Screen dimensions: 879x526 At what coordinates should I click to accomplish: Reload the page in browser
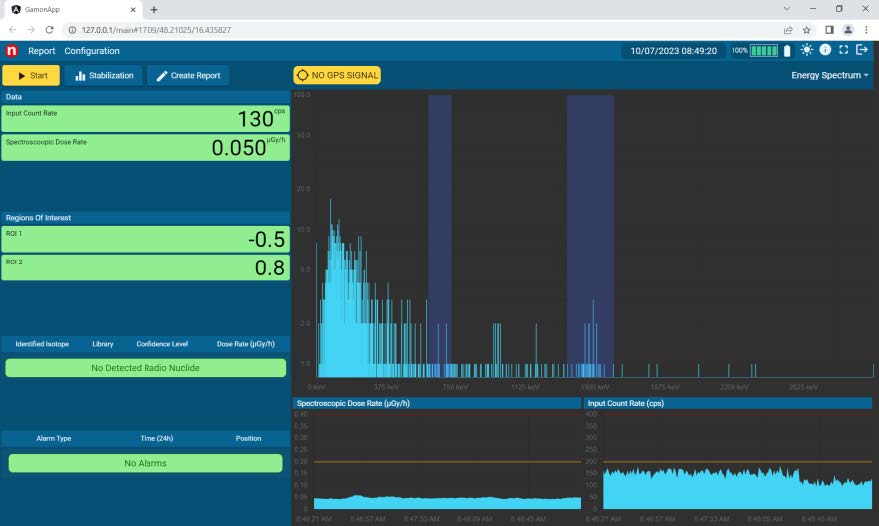pos(49,30)
